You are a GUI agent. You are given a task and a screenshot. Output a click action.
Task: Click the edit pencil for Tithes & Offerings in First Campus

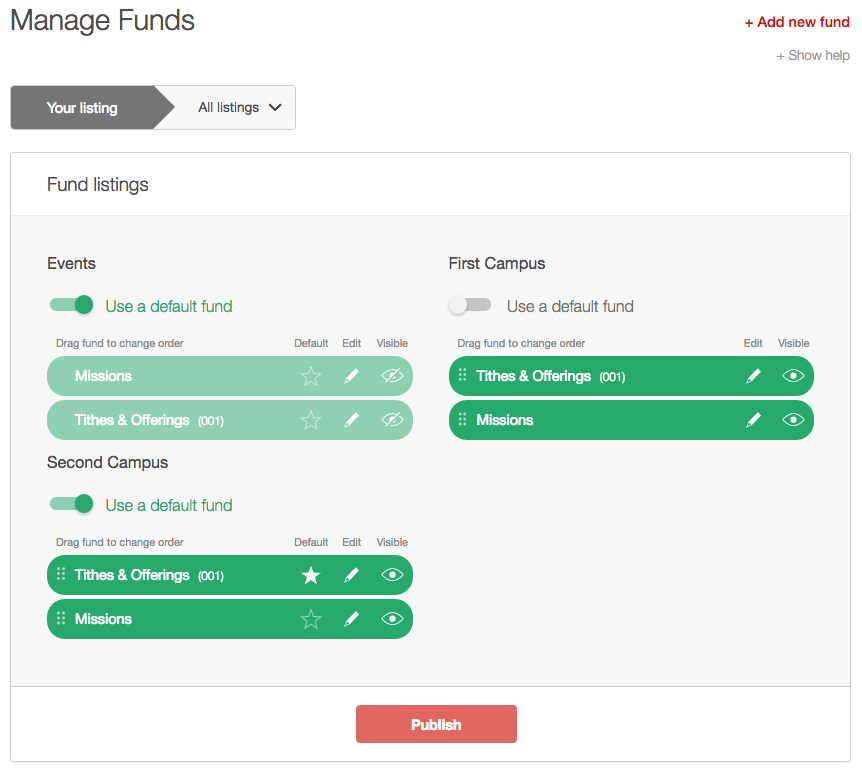point(753,376)
